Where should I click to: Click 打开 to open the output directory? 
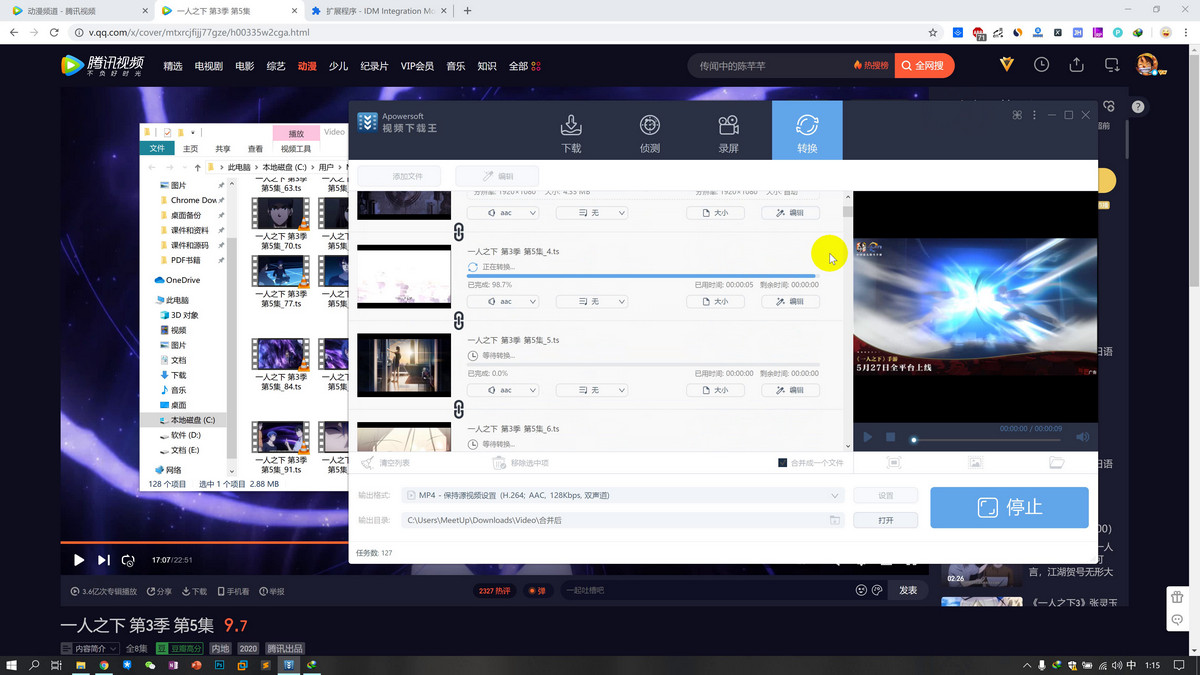tap(884, 520)
